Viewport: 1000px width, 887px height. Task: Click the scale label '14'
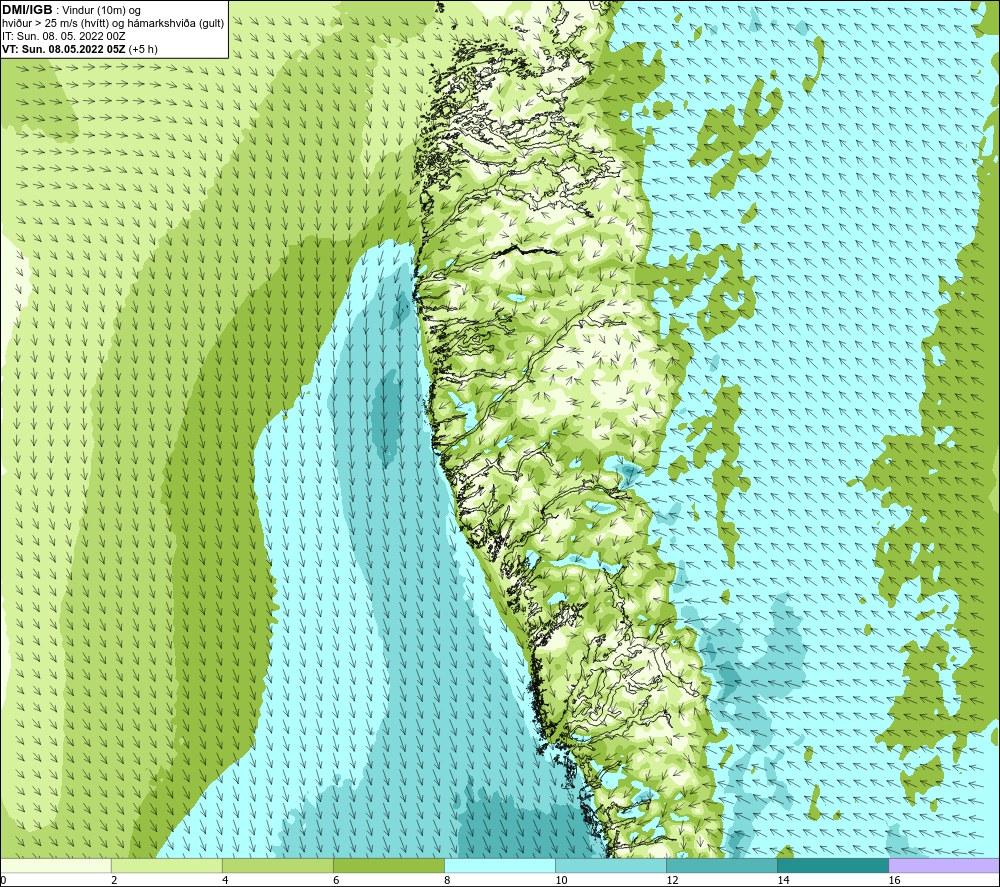coord(783,880)
